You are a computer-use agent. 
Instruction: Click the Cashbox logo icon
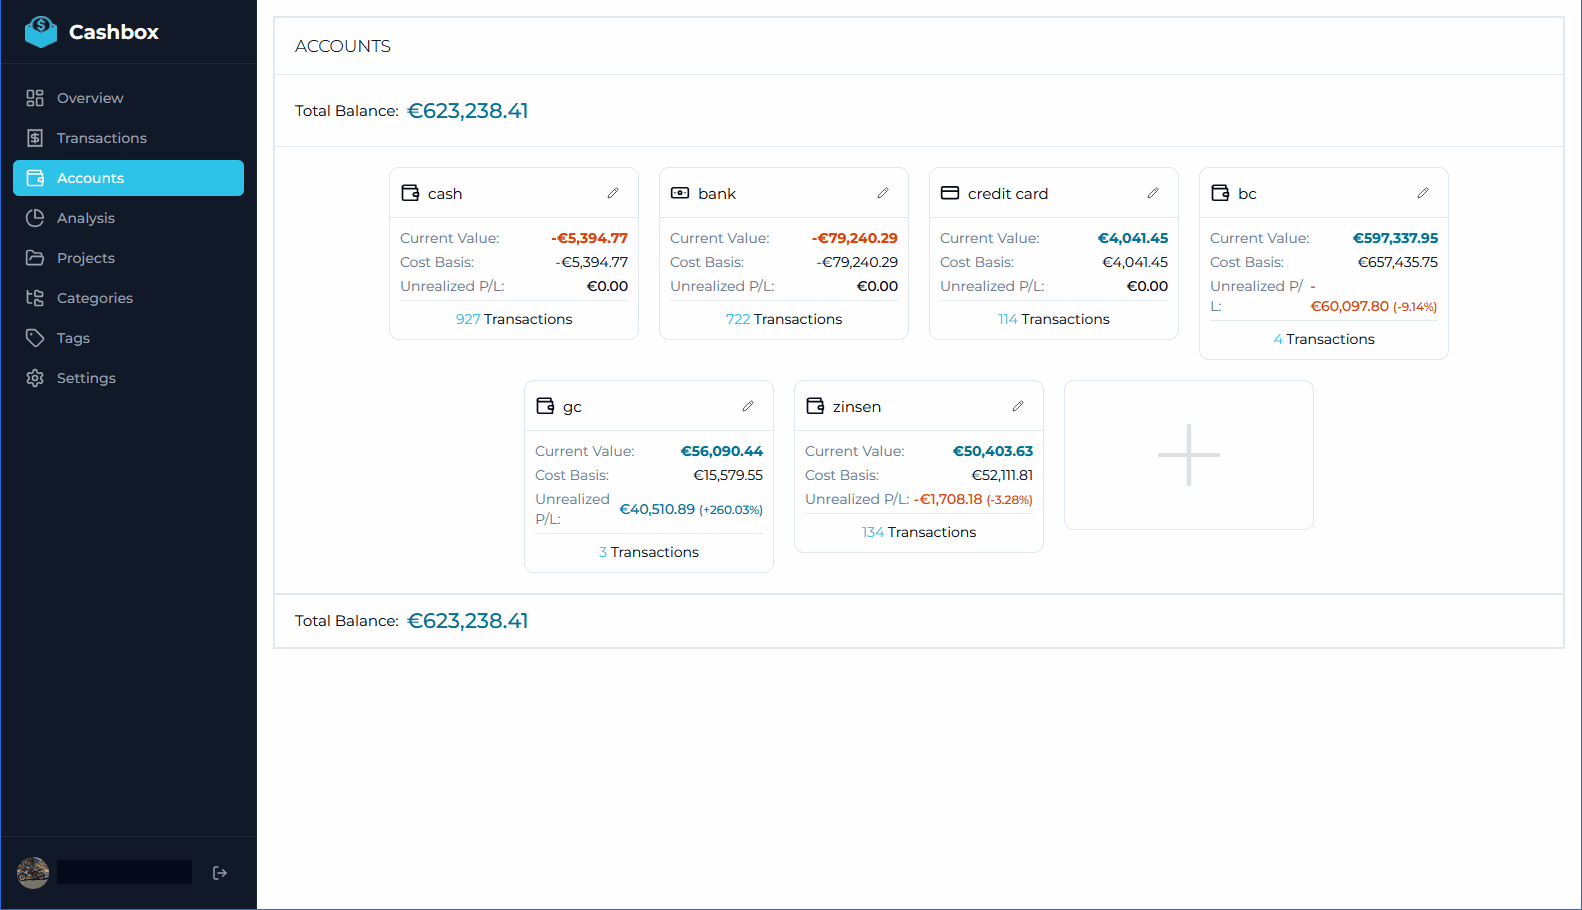tap(41, 32)
